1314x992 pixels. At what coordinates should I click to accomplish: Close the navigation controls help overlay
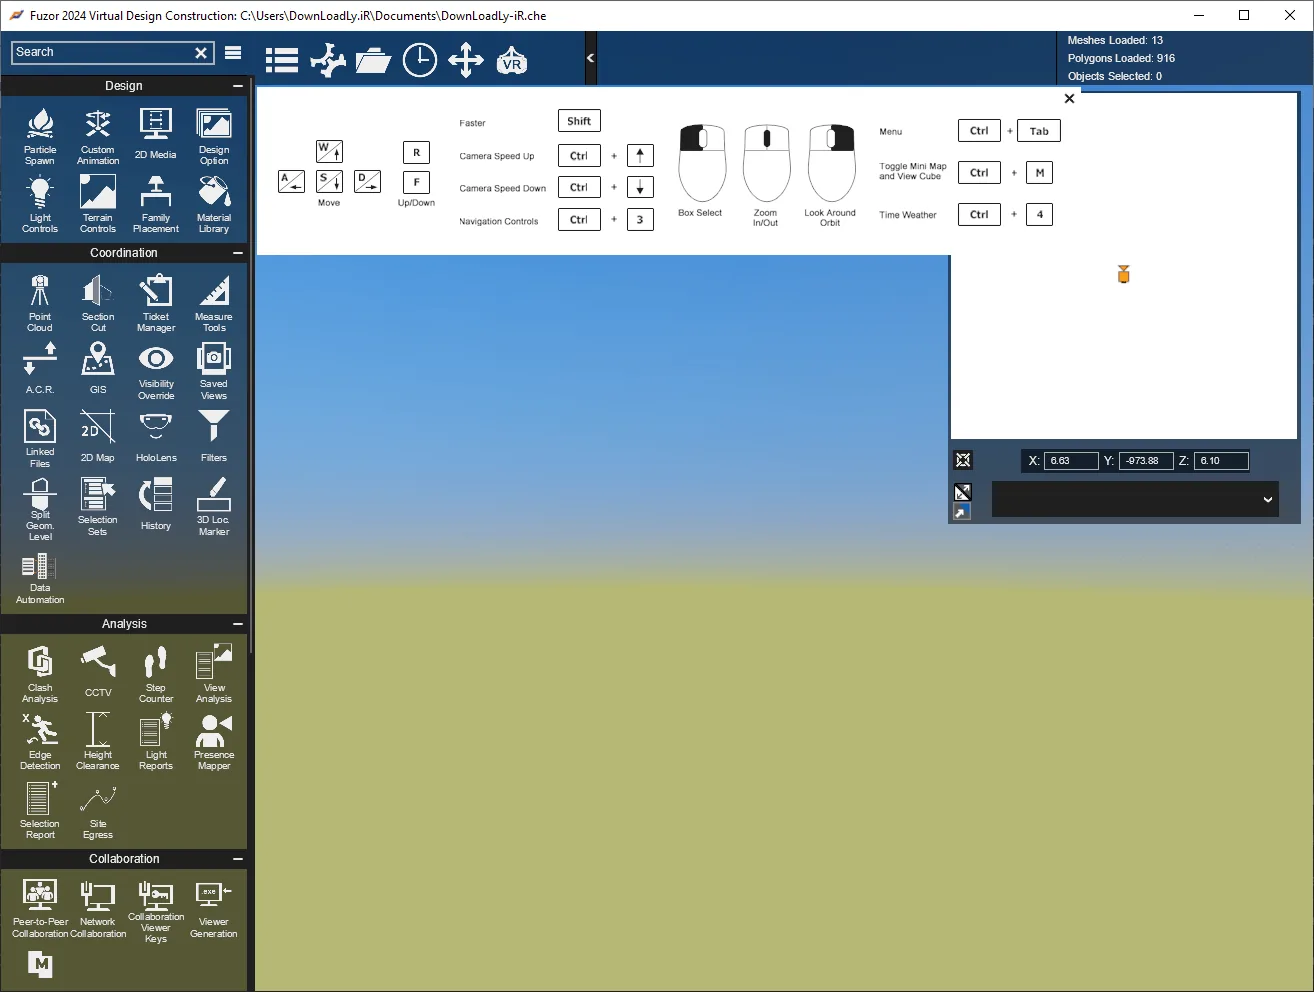[1069, 98]
